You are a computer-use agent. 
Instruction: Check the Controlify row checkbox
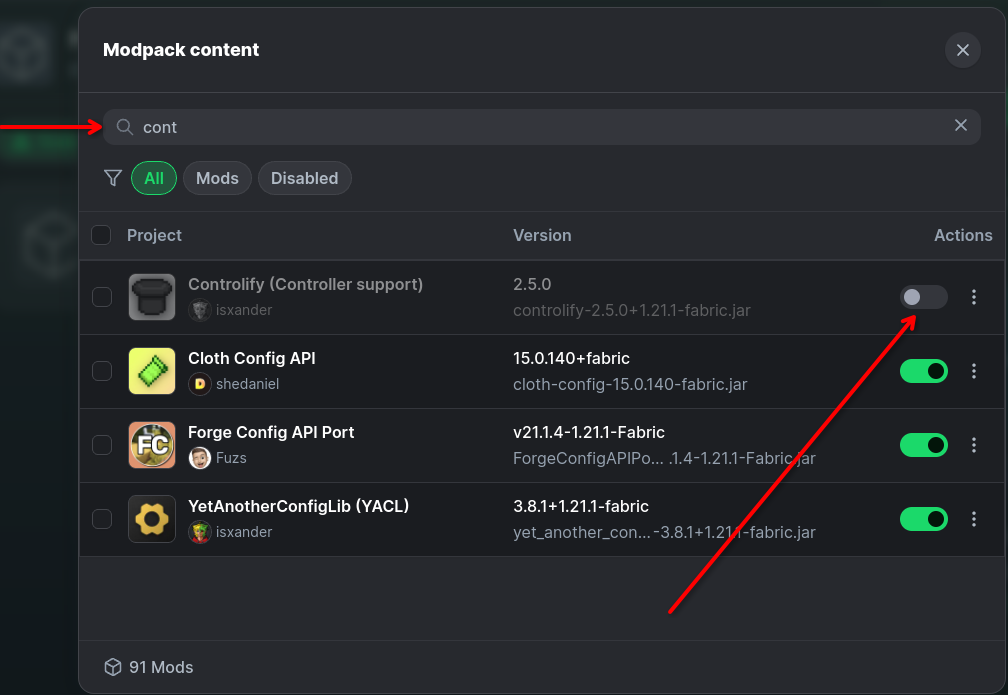click(x=102, y=297)
